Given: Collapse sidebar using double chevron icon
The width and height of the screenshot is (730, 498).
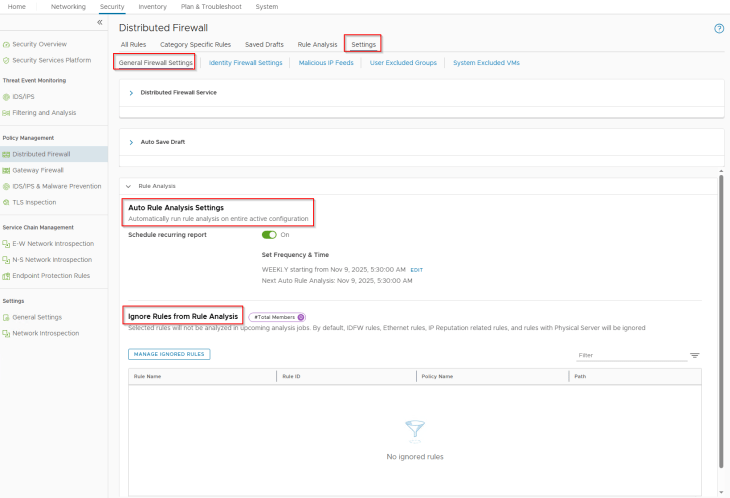Looking at the screenshot, I should click(x=99, y=22).
